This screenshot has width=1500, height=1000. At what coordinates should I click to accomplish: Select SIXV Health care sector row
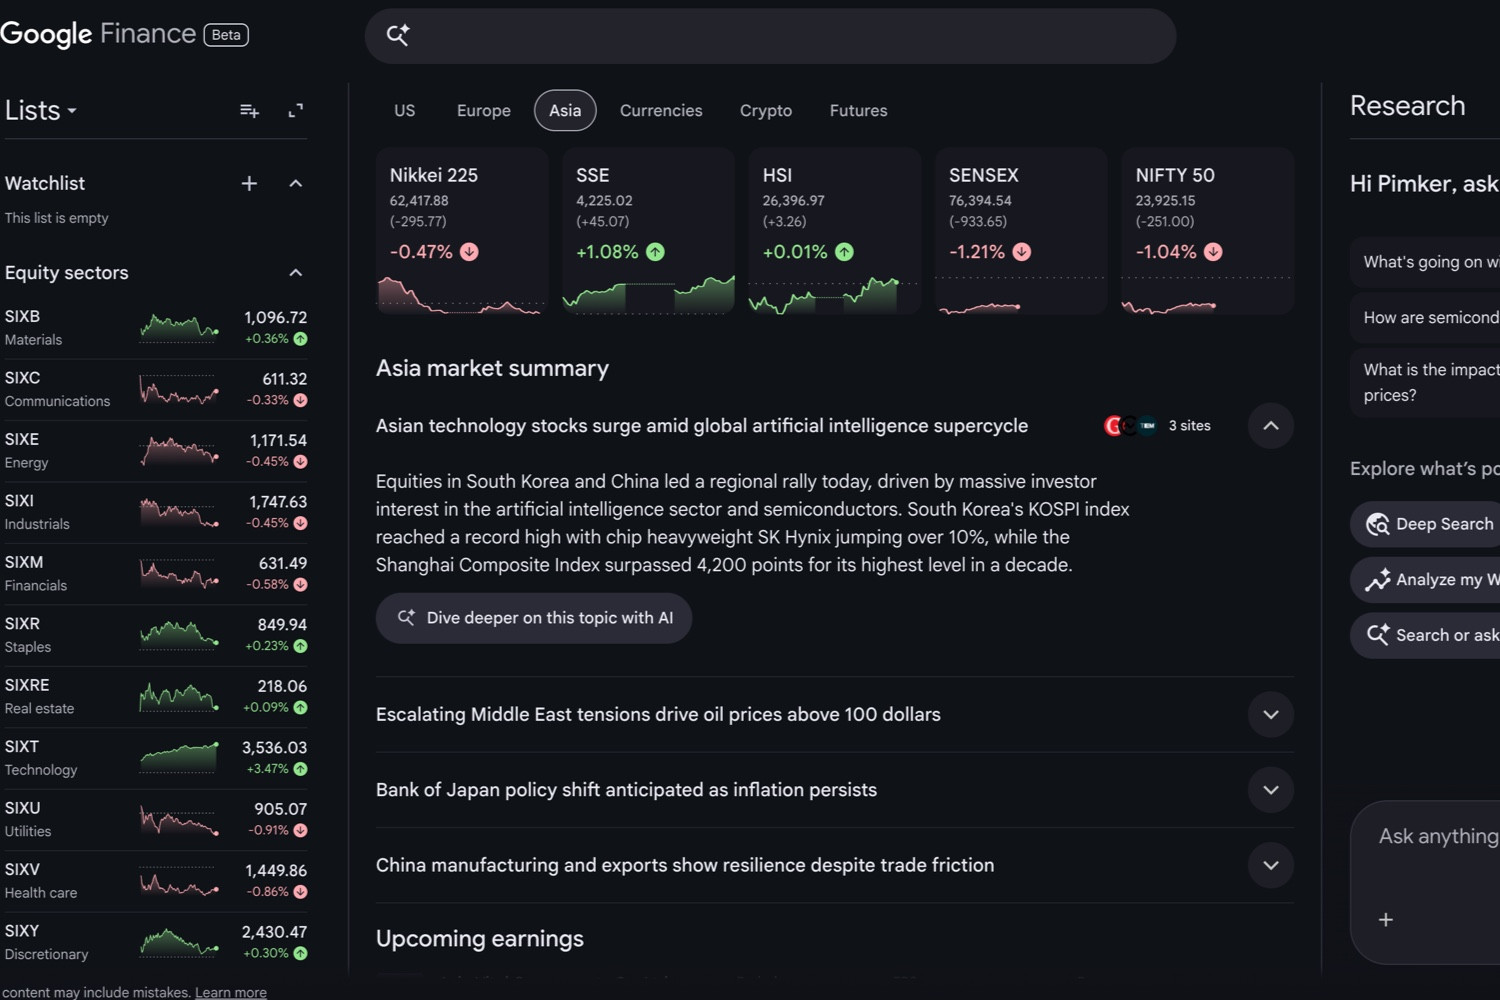coord(155,881)
